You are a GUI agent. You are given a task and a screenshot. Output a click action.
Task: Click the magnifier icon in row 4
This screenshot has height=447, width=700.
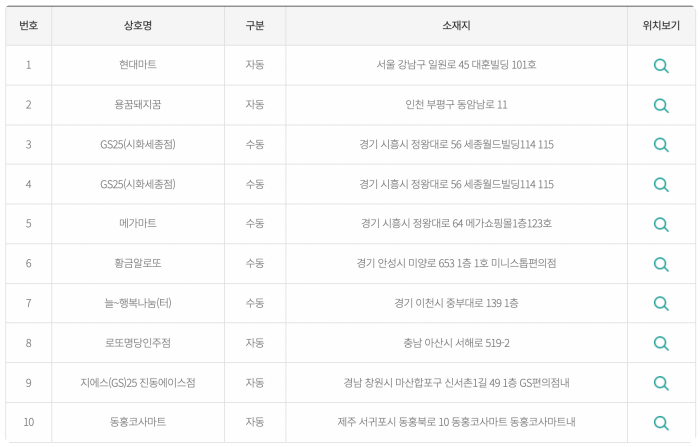(x=661, y=184)
